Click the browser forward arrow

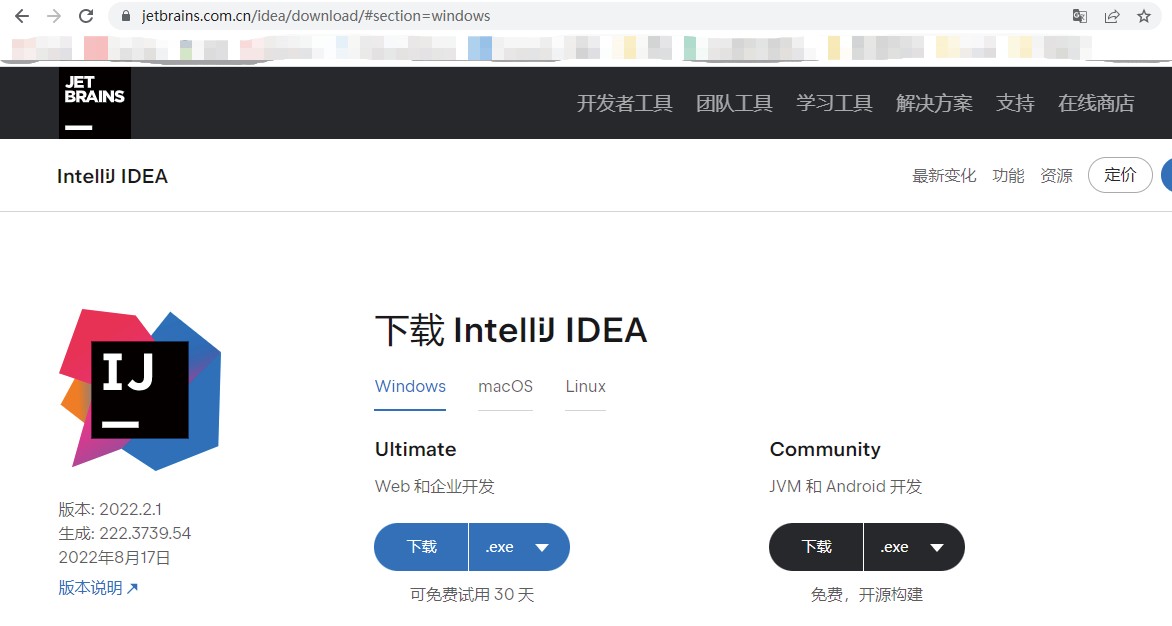point(54,16)
